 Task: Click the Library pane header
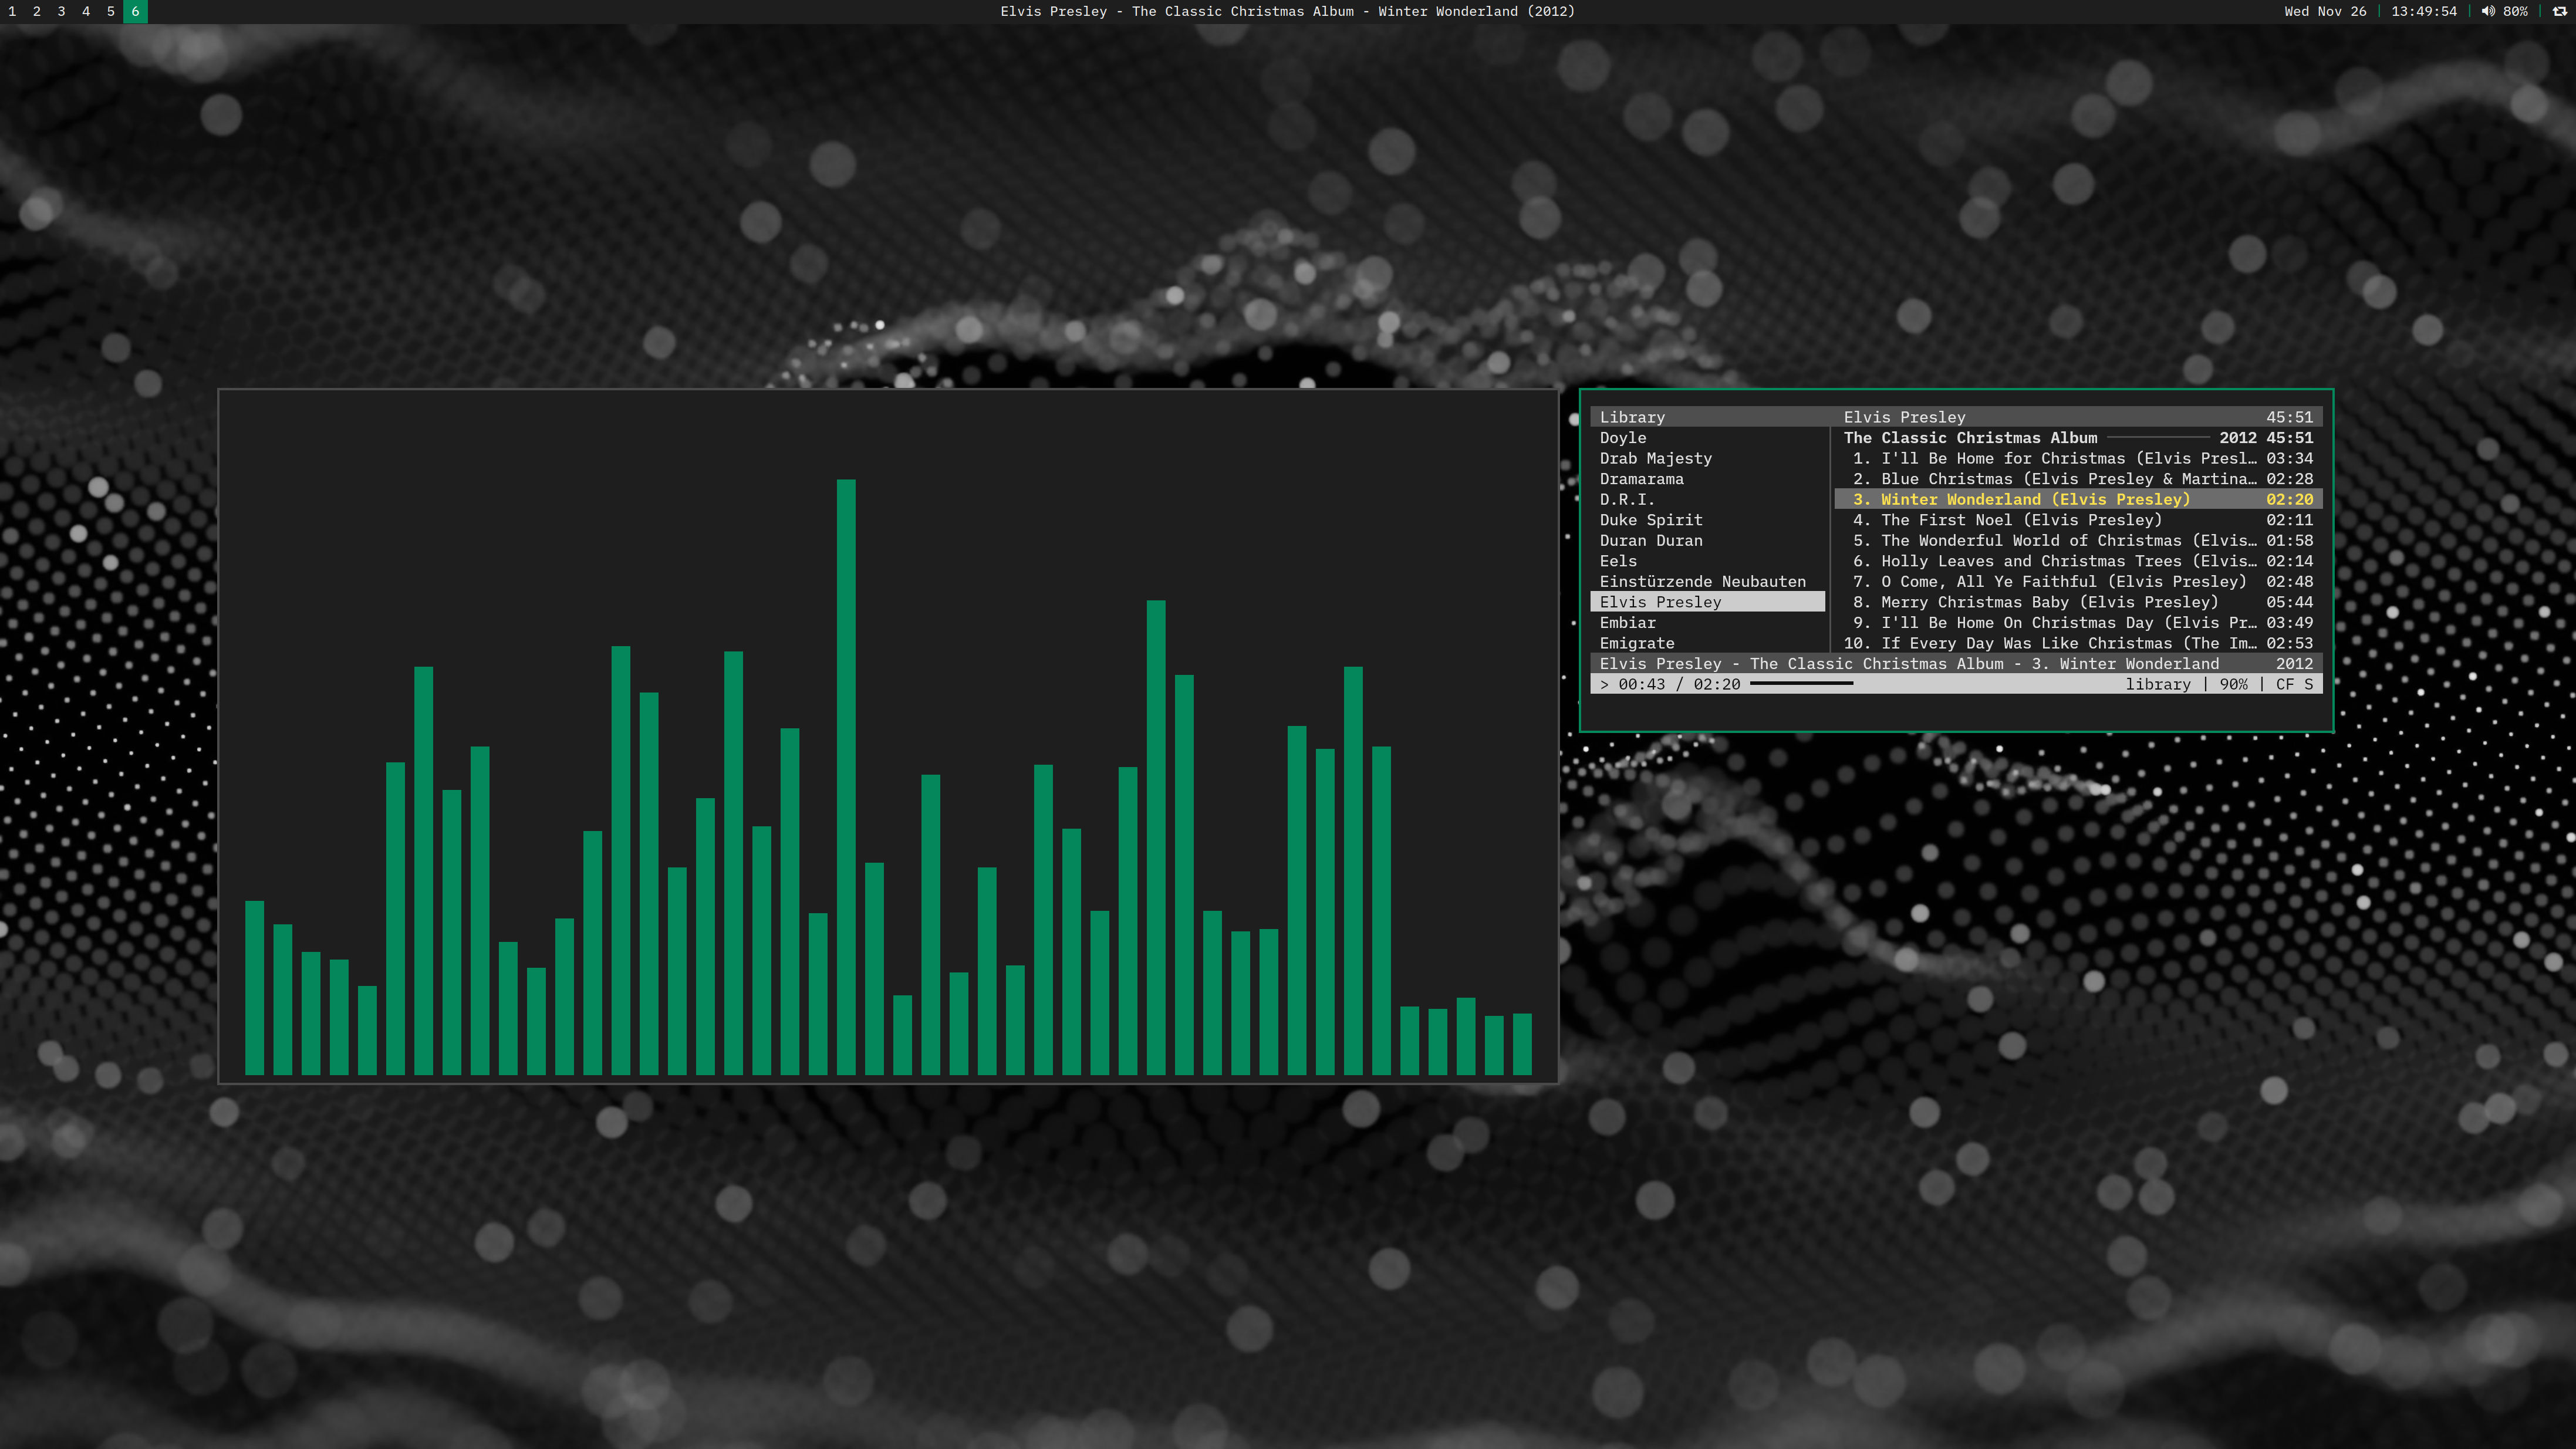pyautogui.click(x=1632, y=417)
